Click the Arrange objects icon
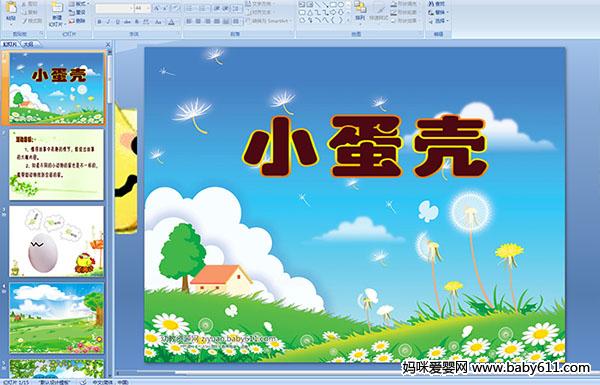 tap(360, 11)
